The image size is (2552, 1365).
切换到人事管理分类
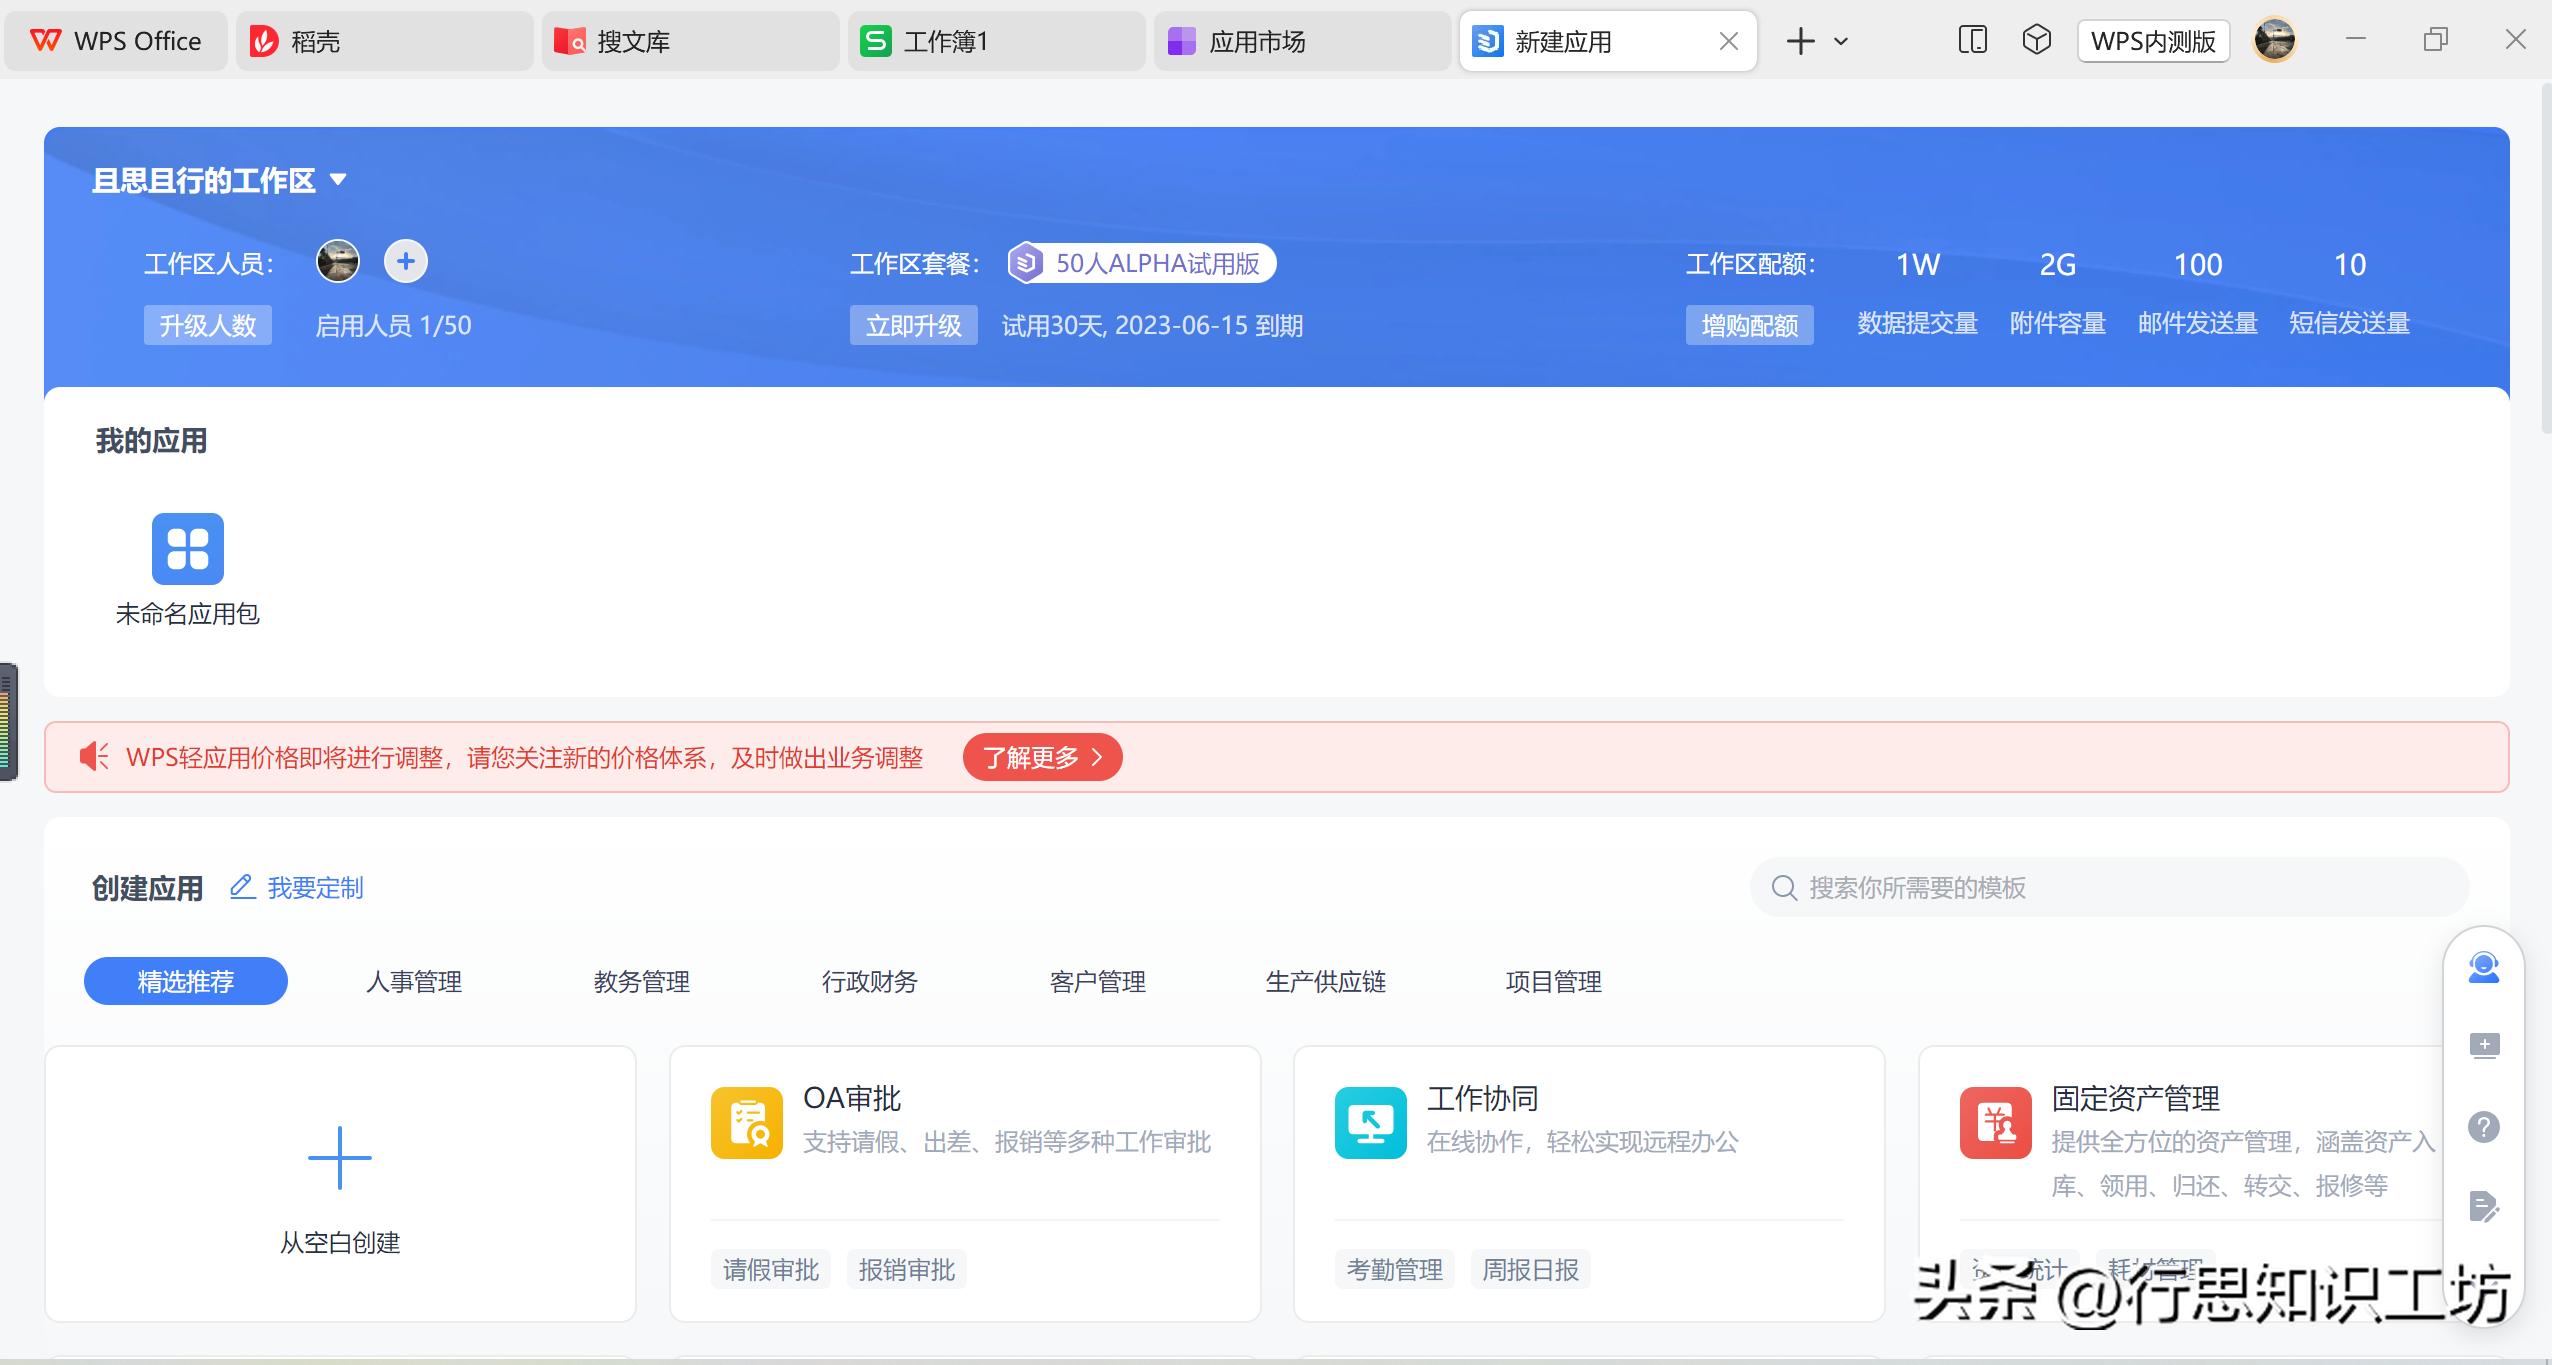pos(414,981)
